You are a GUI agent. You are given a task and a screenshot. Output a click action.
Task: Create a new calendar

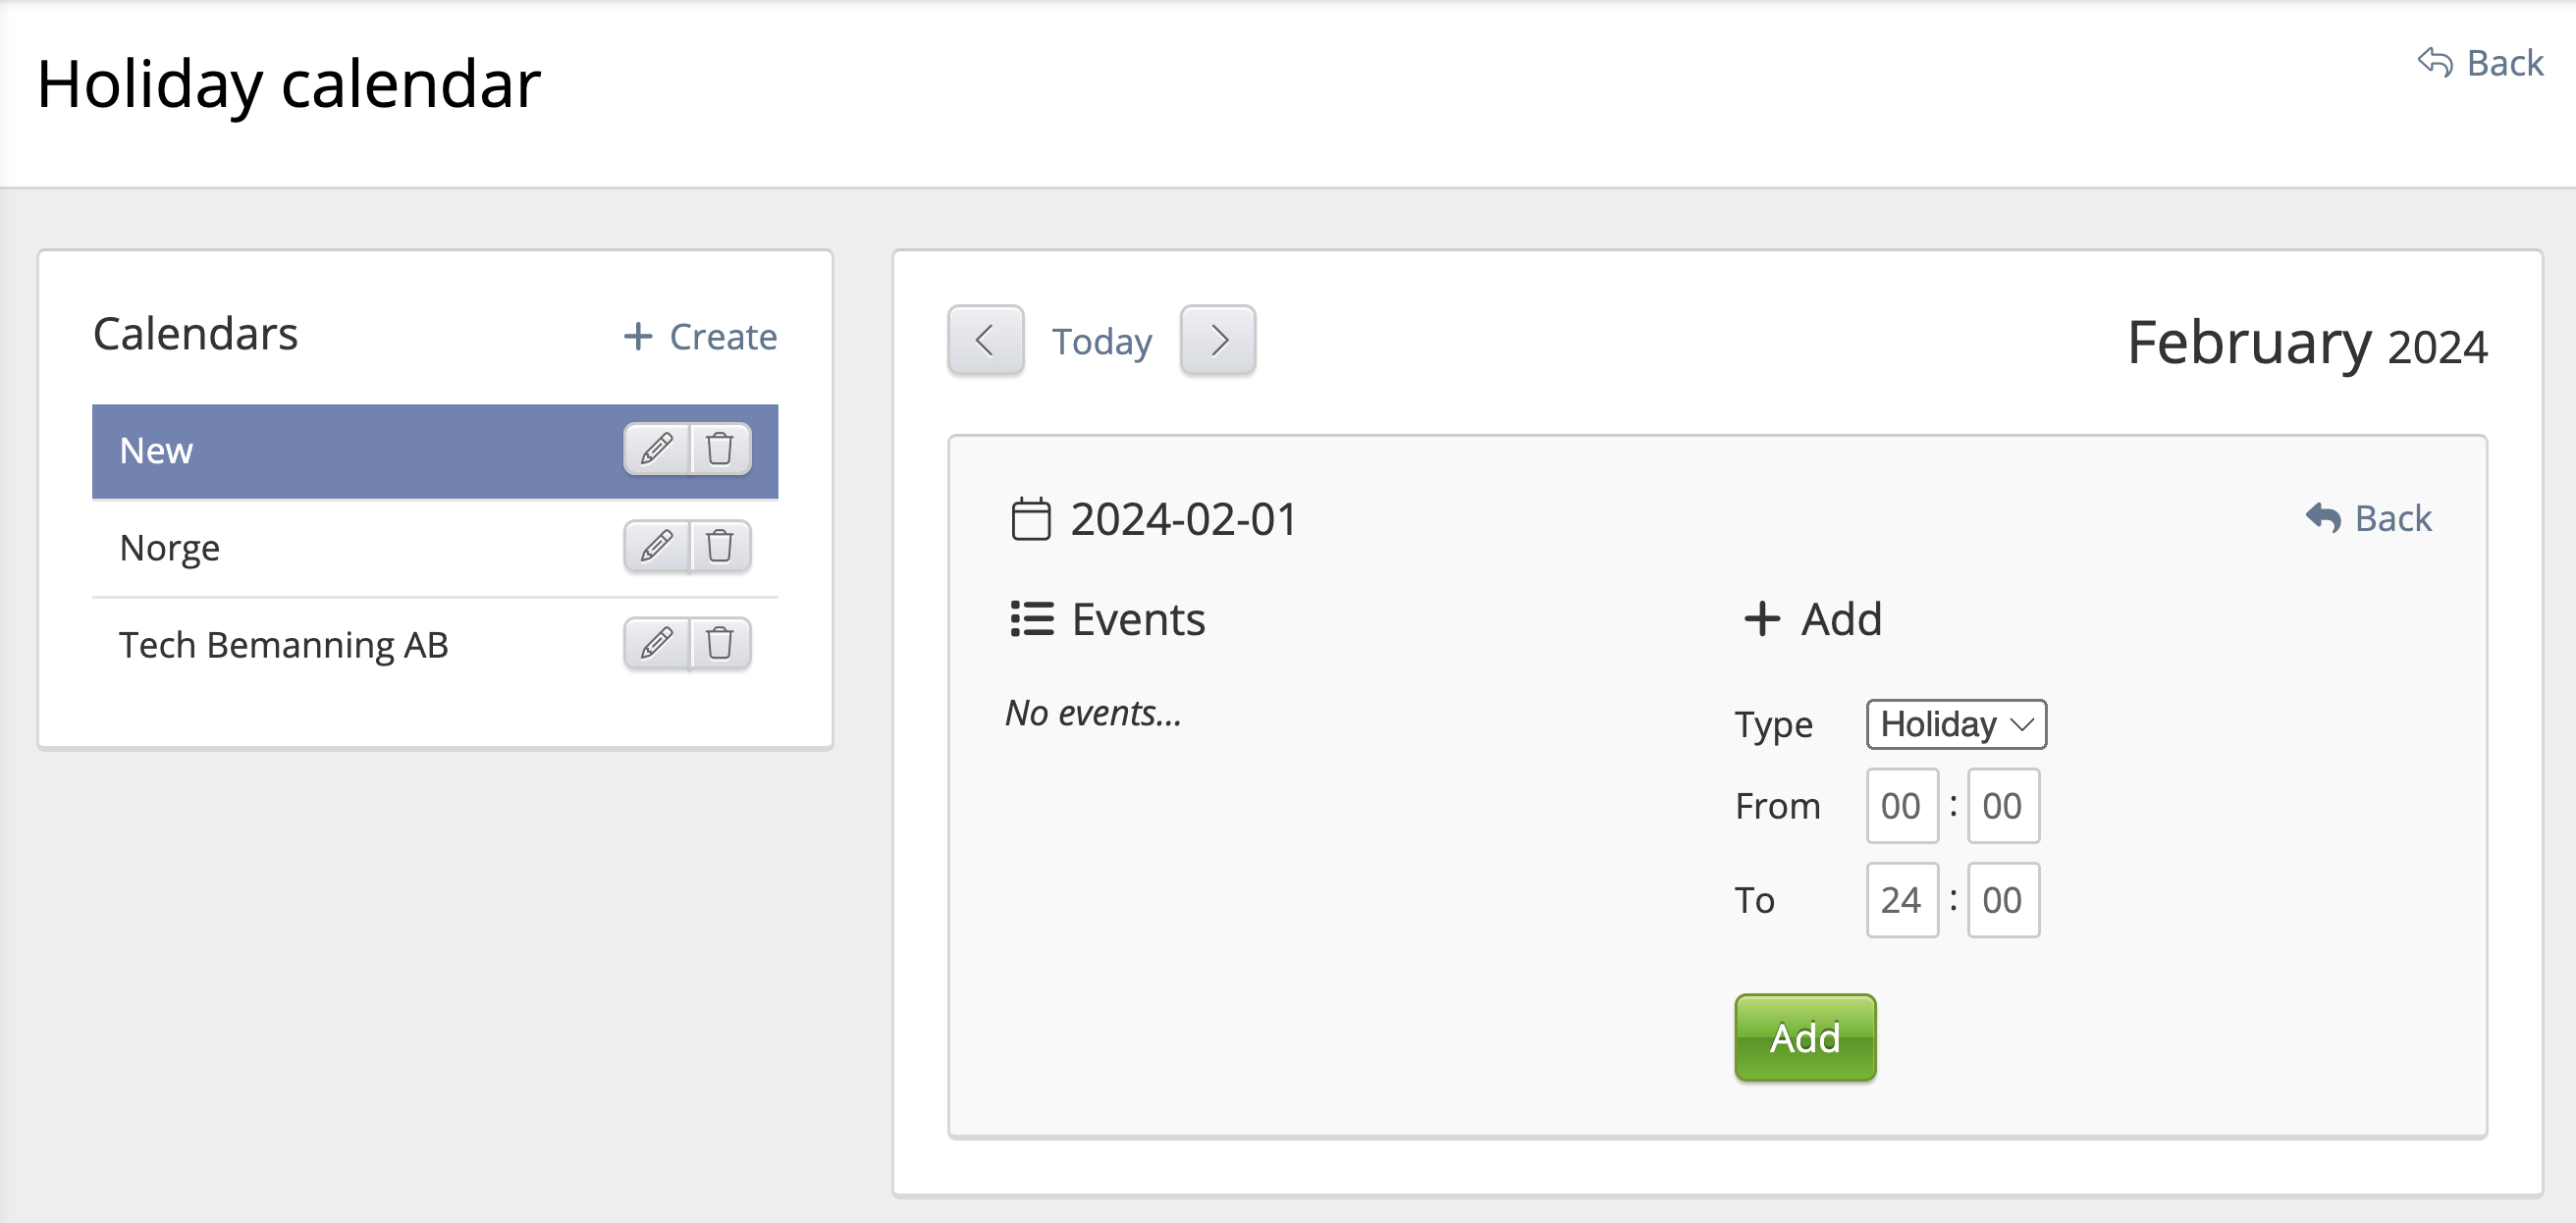coord(700,337)
